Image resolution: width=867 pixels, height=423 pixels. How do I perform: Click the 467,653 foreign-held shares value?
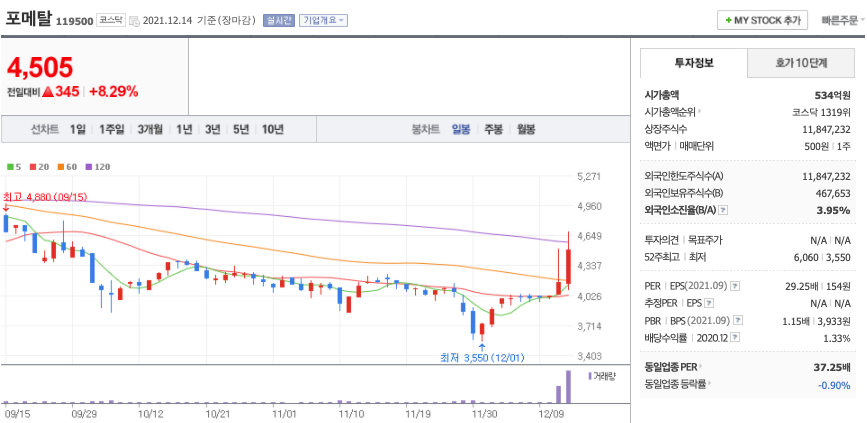833,193
